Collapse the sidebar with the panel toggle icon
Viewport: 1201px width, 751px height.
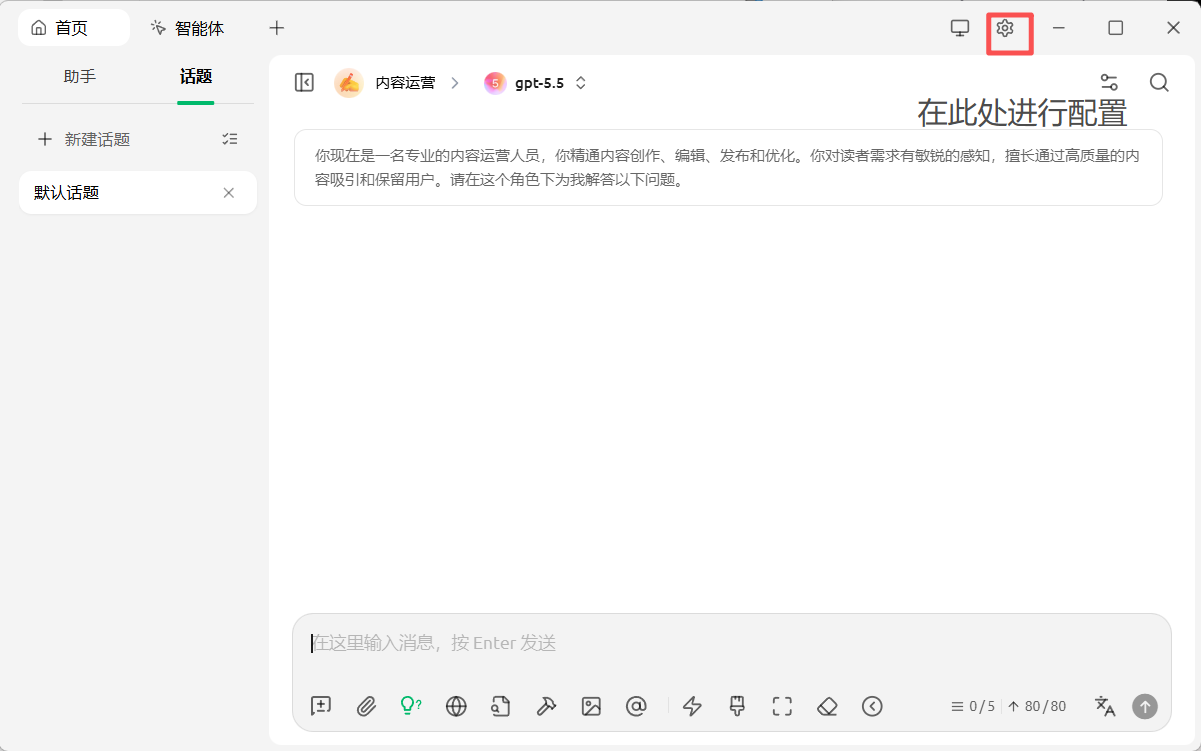point(305,83)
